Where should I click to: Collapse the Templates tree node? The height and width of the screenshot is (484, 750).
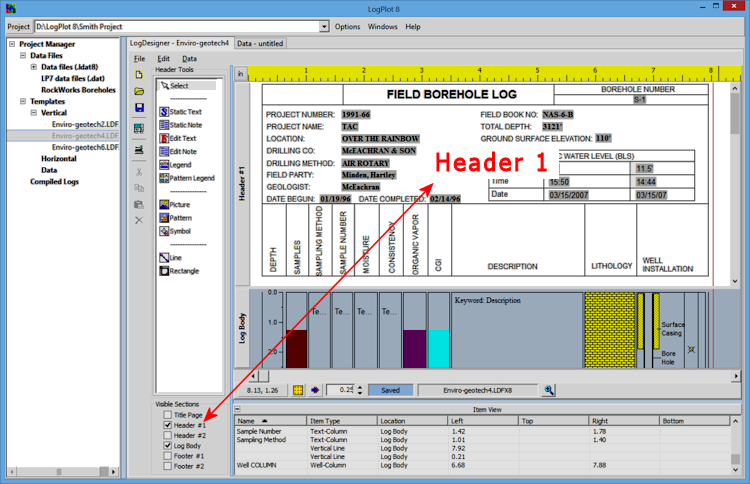tap(21, 101)
